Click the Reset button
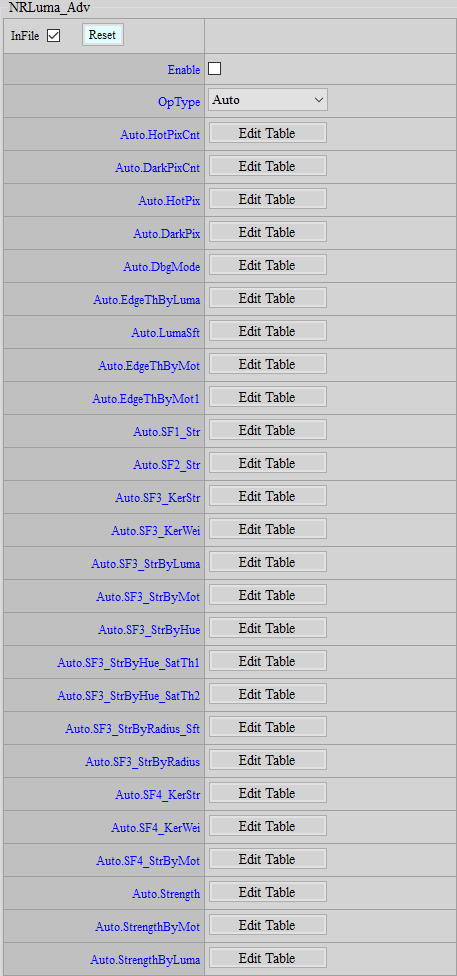Image resolution: width=457 pixels, height=976 pixels. (103, 35)
